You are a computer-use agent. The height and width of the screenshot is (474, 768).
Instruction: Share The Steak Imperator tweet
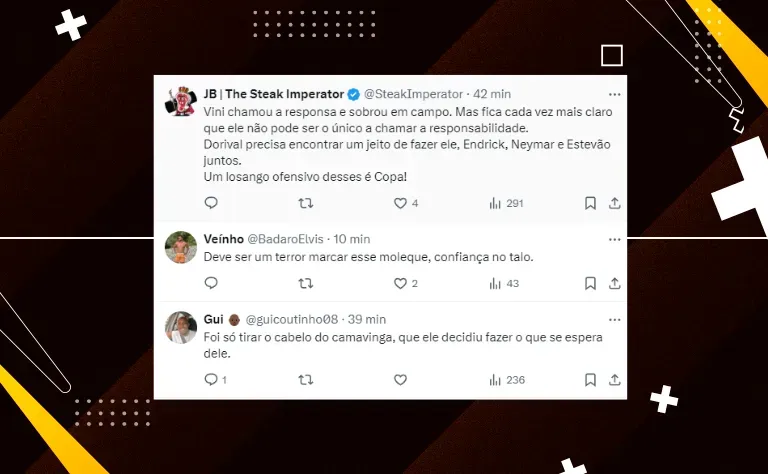tap(615, 203)
